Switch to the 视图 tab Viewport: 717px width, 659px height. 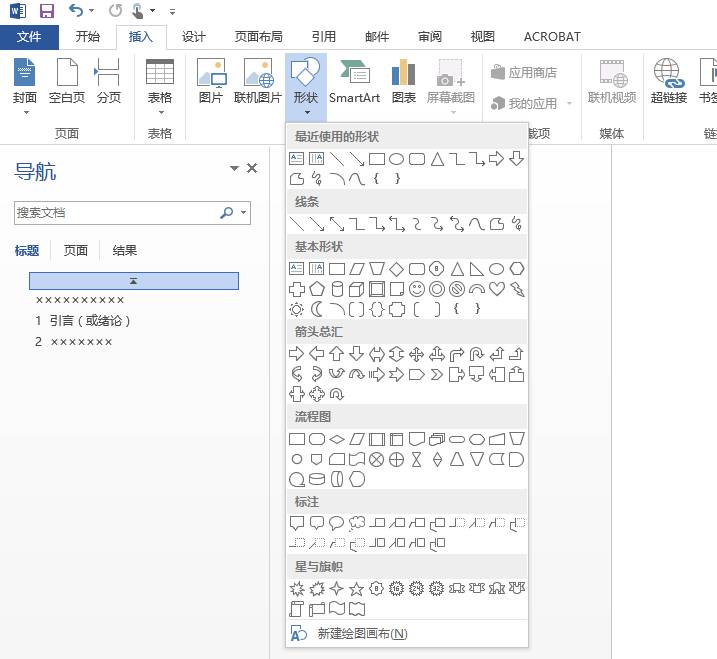click(483, 37)
